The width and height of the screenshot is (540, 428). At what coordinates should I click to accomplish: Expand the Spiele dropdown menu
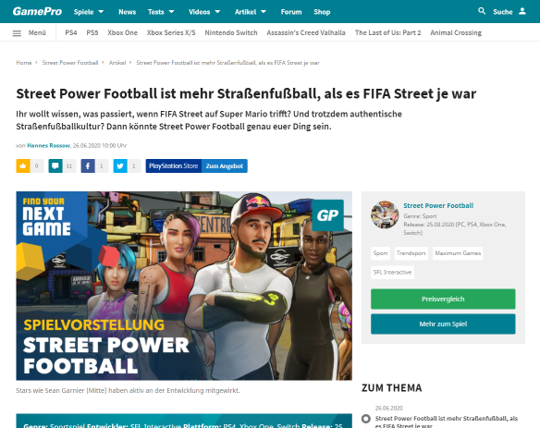click(x=89, y=12)
